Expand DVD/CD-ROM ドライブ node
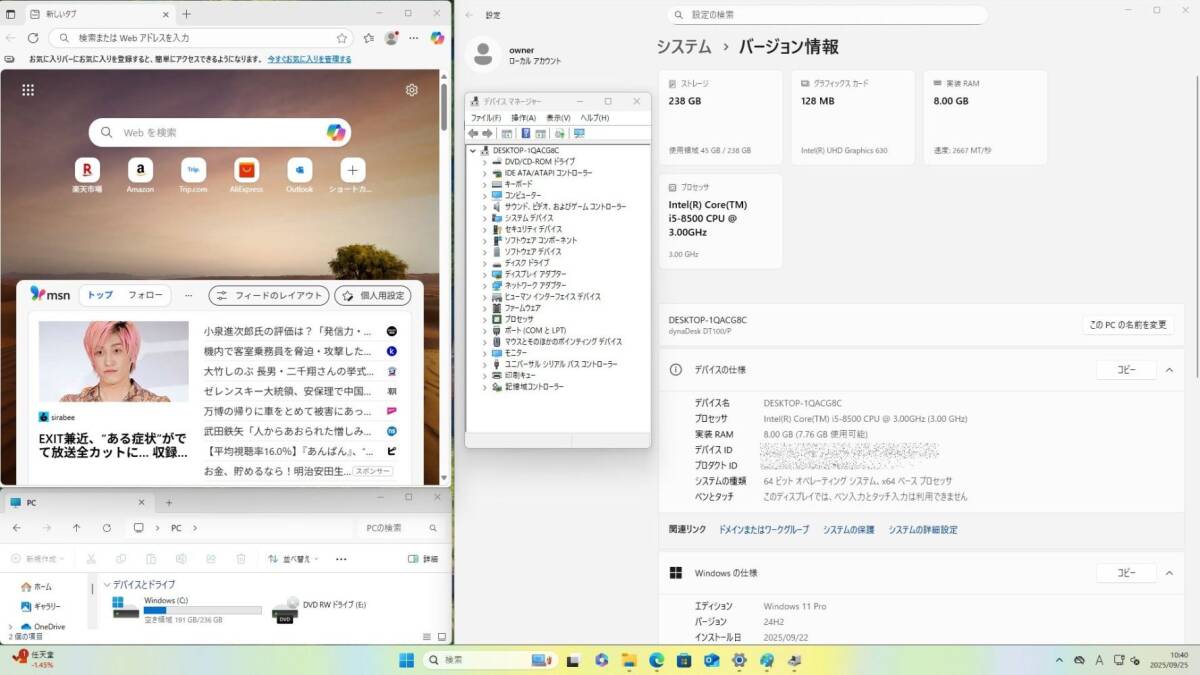This screenshot has width=1200, height=675. pos(485,161)
